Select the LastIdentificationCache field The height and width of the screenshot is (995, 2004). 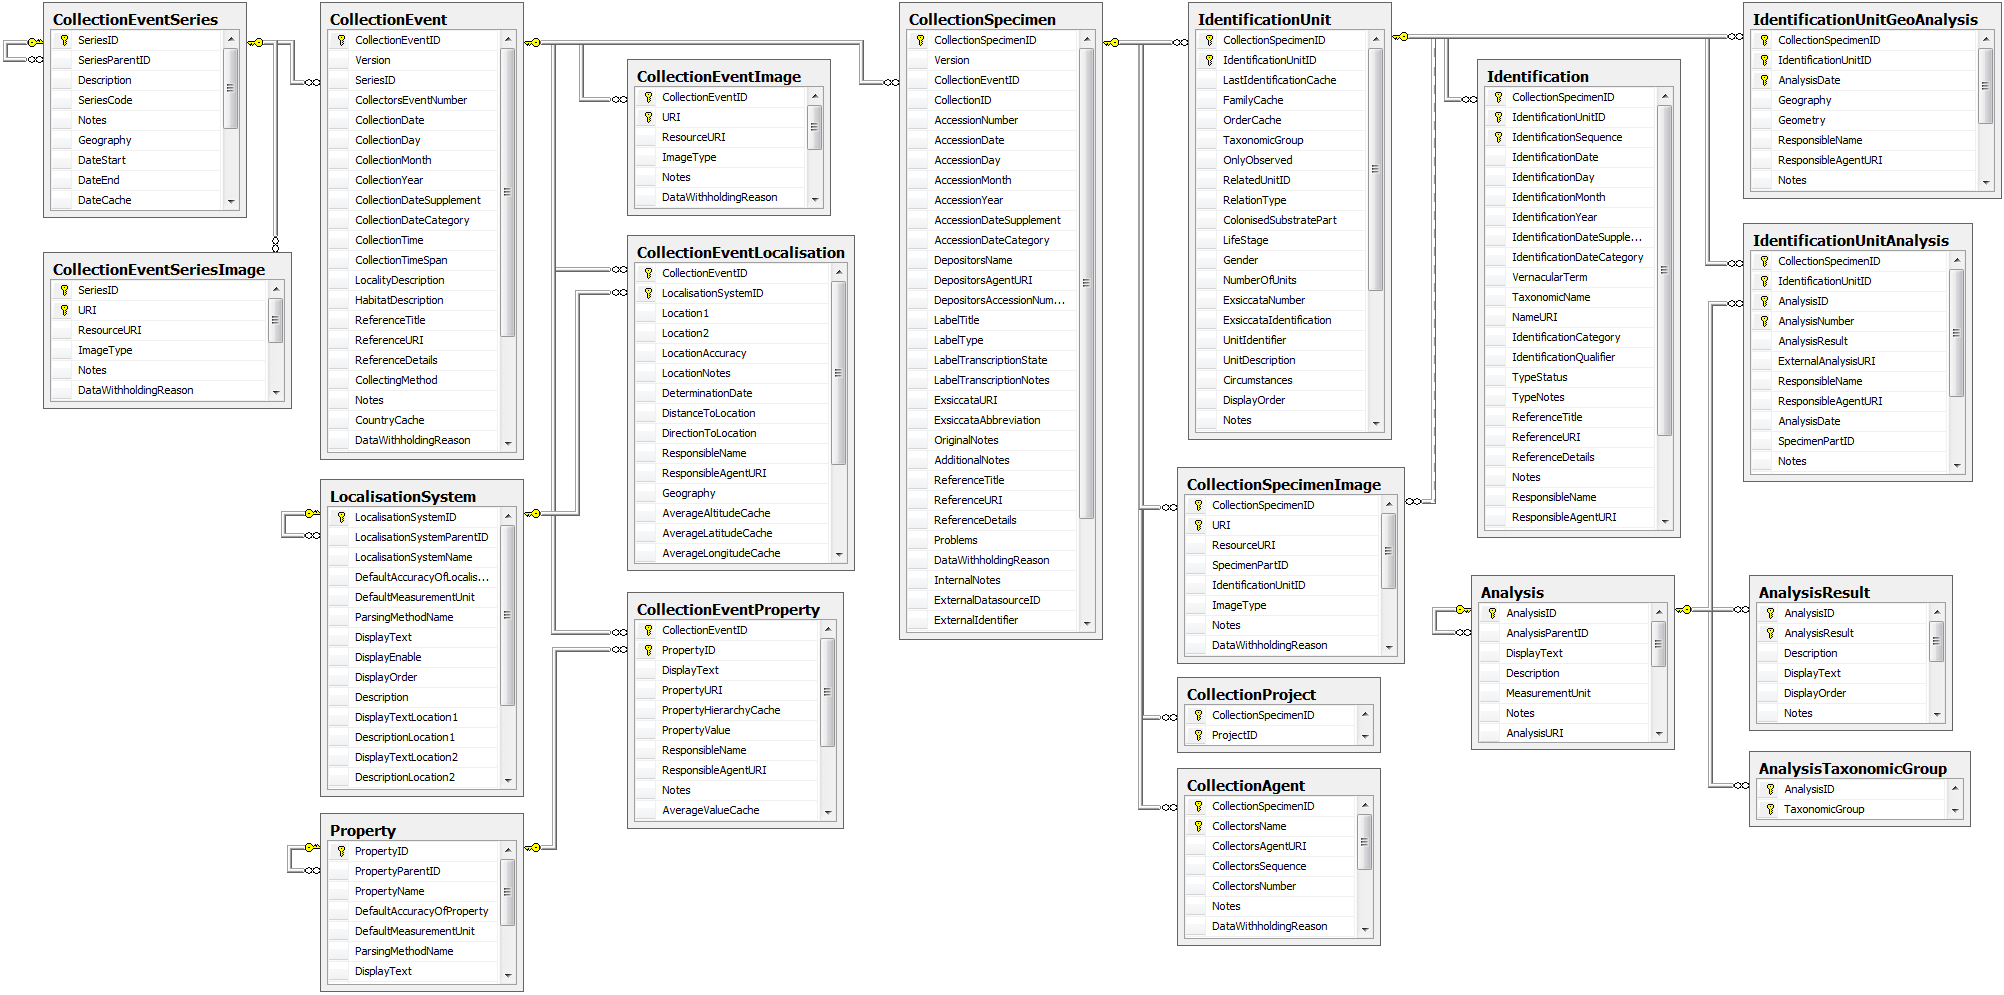[x=1281, y=80]
